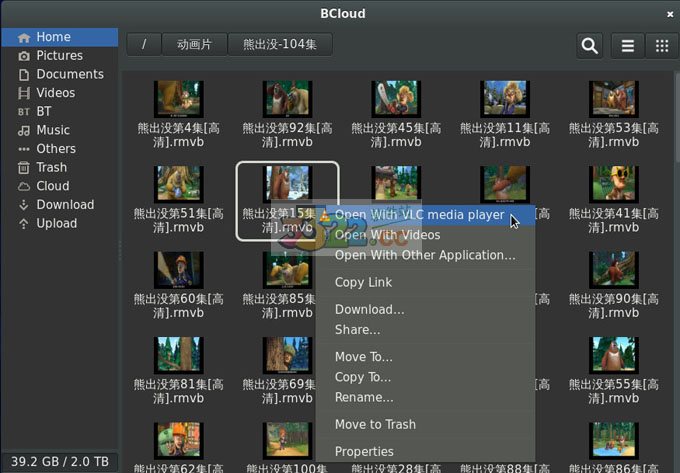Open Properties from context menu
The image size is (680, 473).
(425, 452)
